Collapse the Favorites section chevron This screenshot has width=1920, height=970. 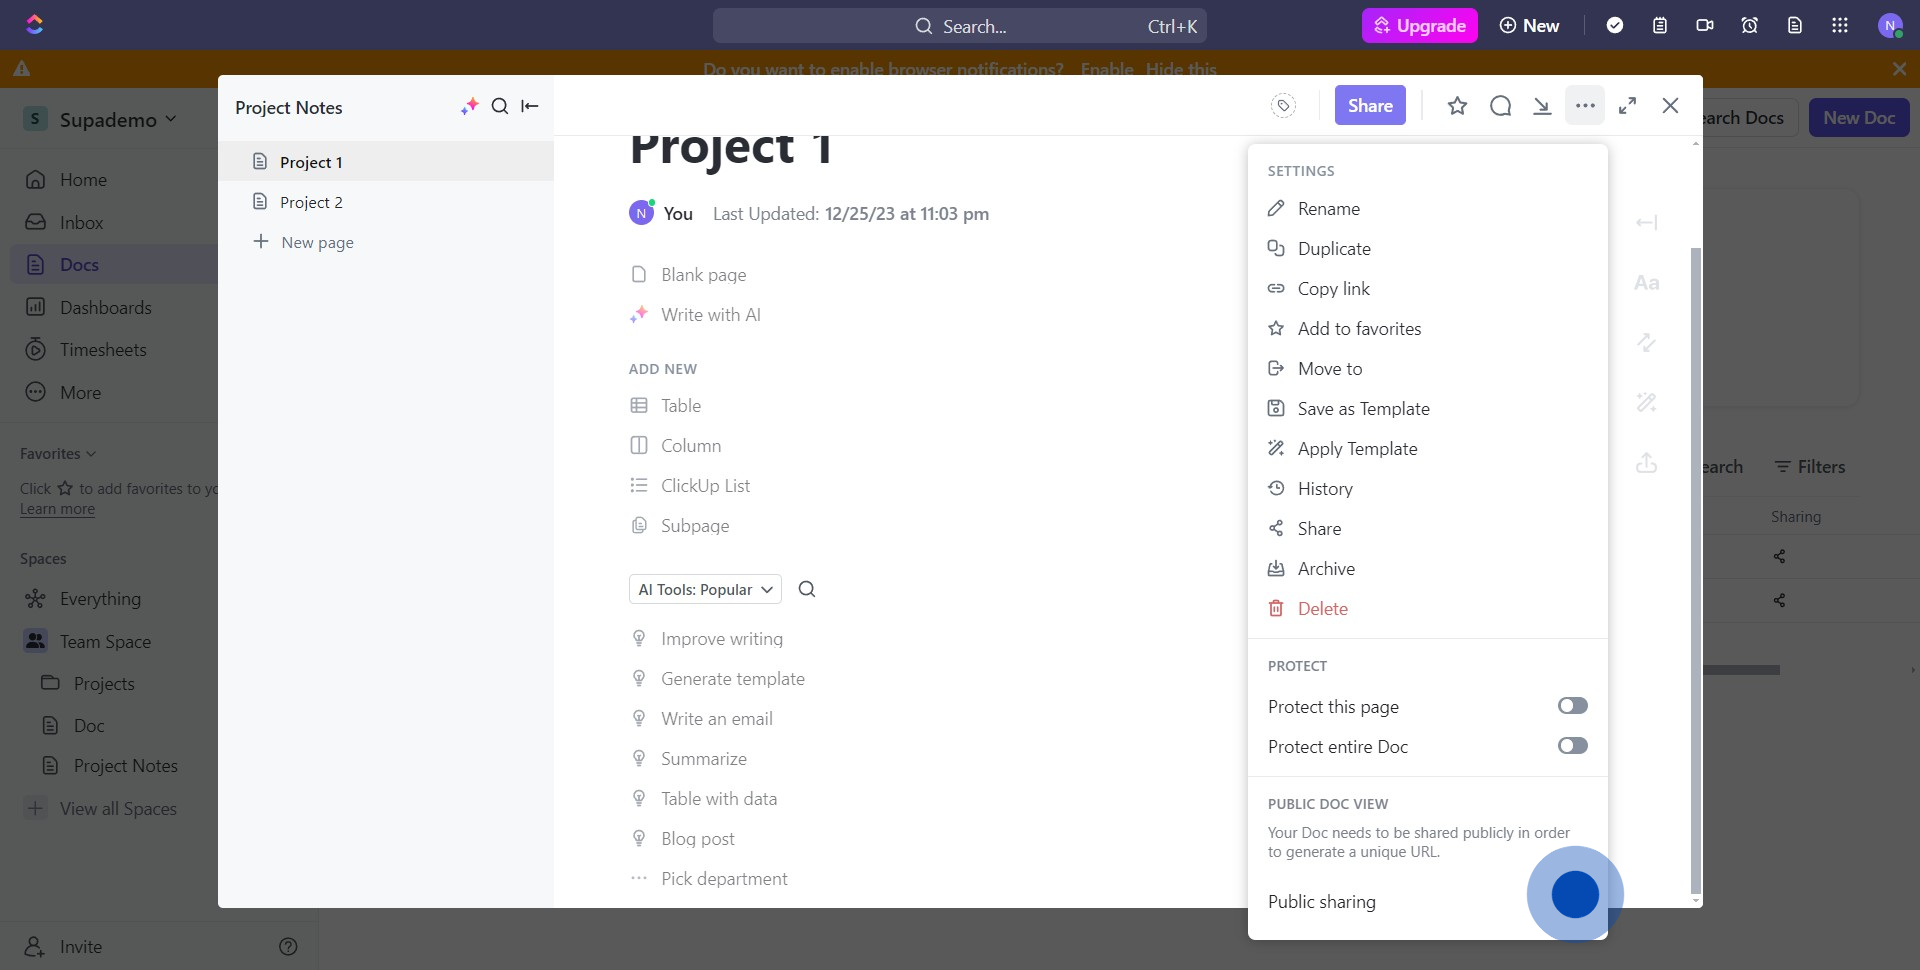91,454
